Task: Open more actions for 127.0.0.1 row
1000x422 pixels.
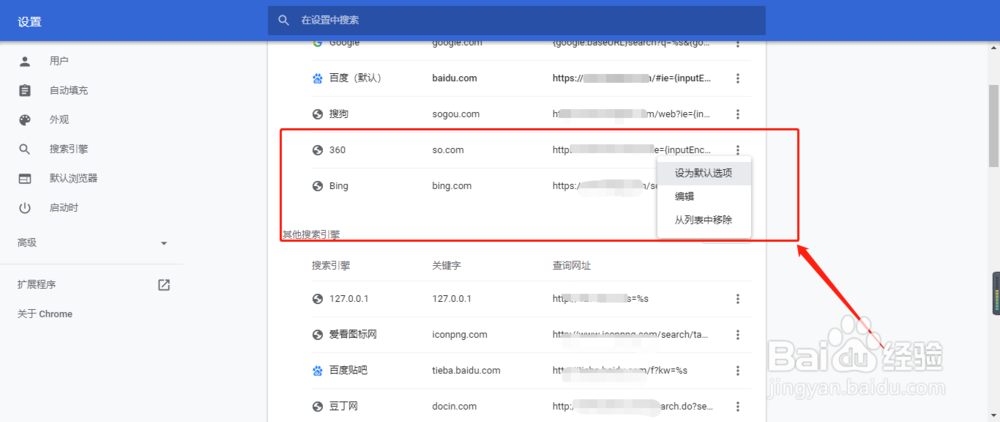Action: 738,298
